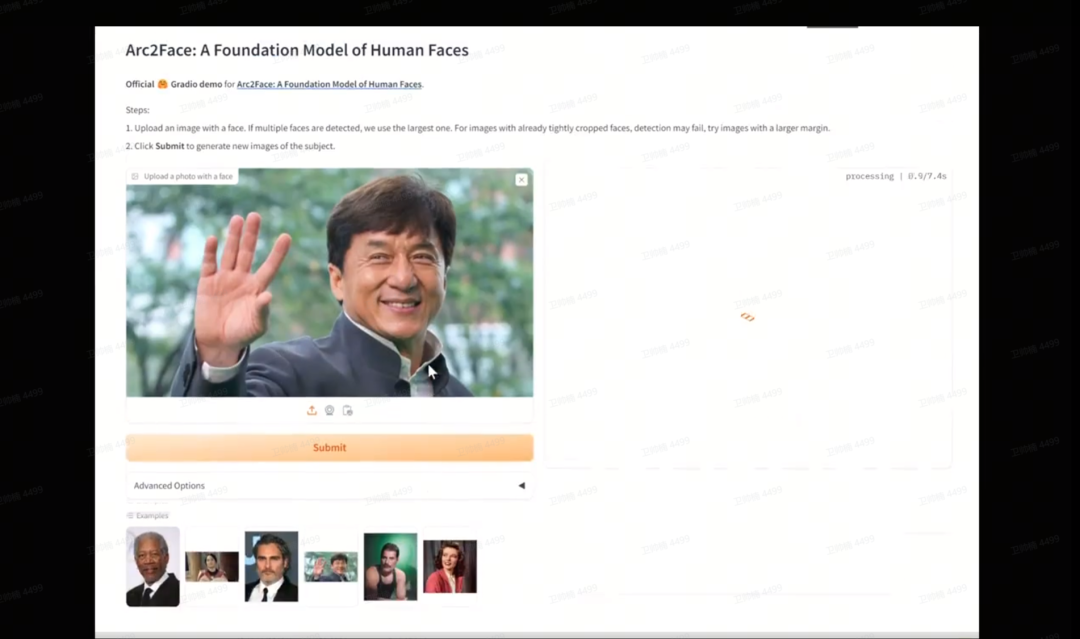The width and height of the screenshot is (1080, 639).
Task: Select example of elderly man in black suit
Action: click(x=153, y=567)
